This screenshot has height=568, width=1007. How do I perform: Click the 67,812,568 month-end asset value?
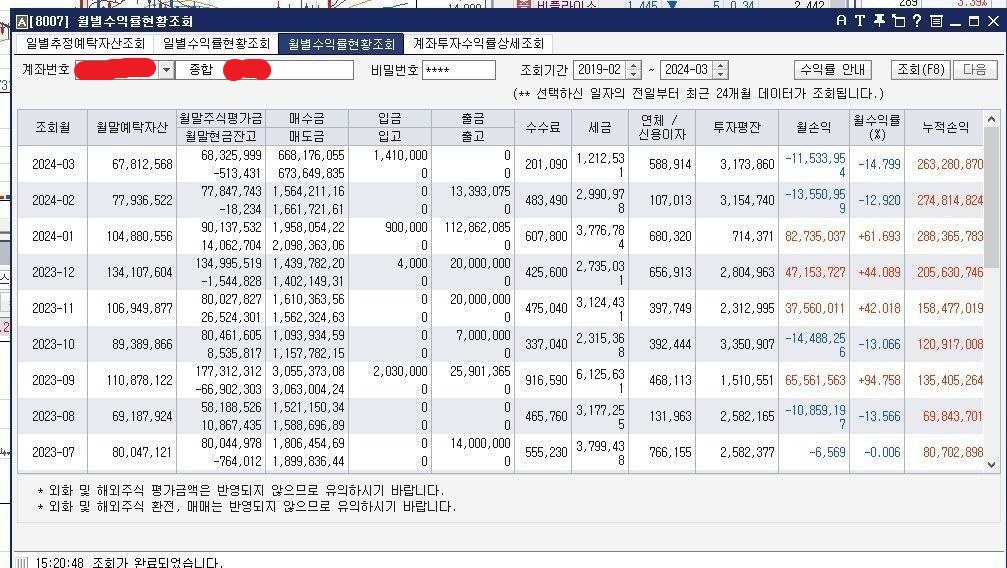click(x=142, y=164)
